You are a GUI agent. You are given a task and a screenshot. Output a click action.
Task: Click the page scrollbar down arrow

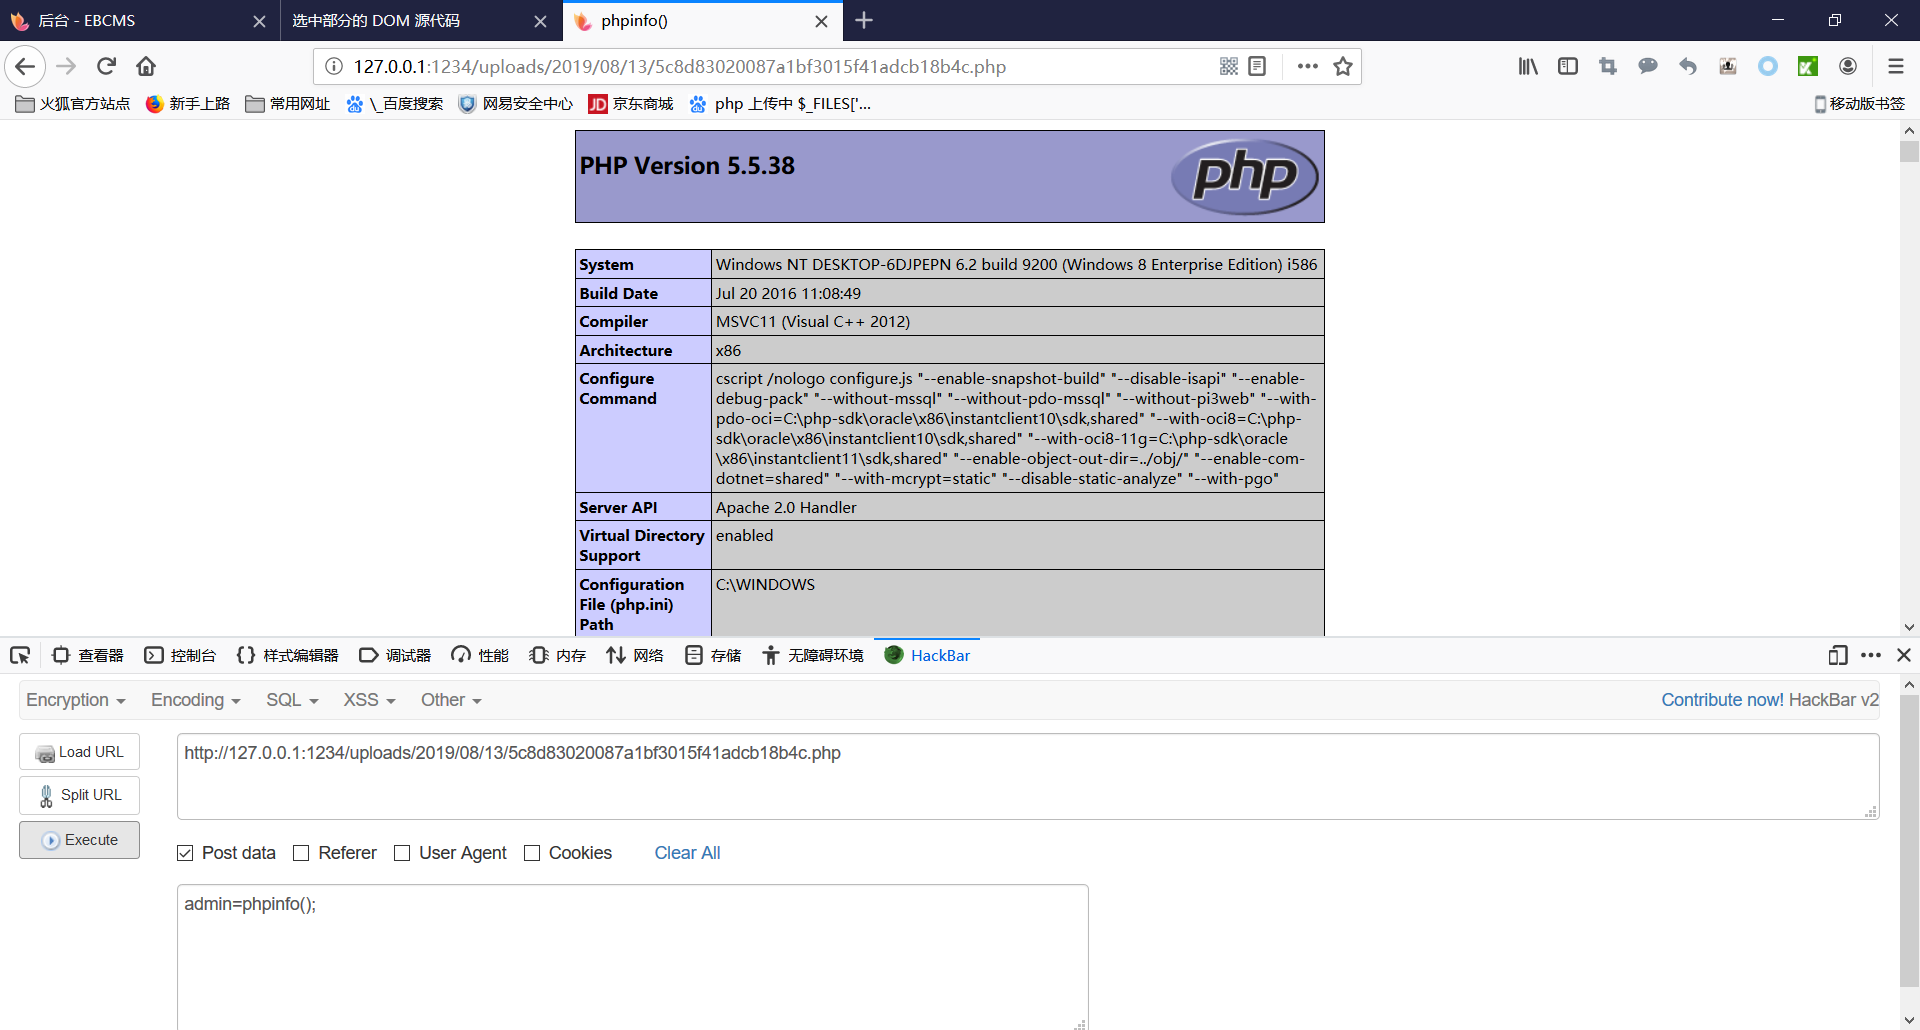(x=1909, y=628)
